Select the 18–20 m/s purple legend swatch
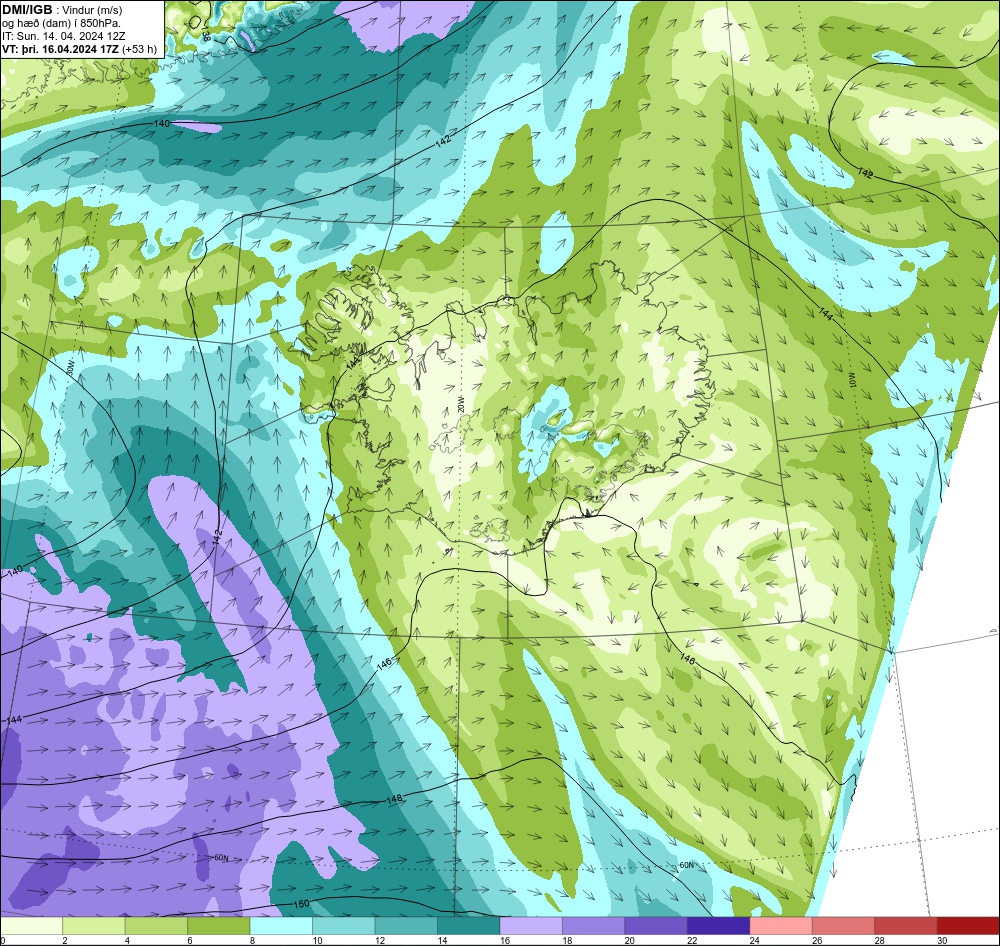Viewport: 1000px width, 946px height. tap(594, 926)
